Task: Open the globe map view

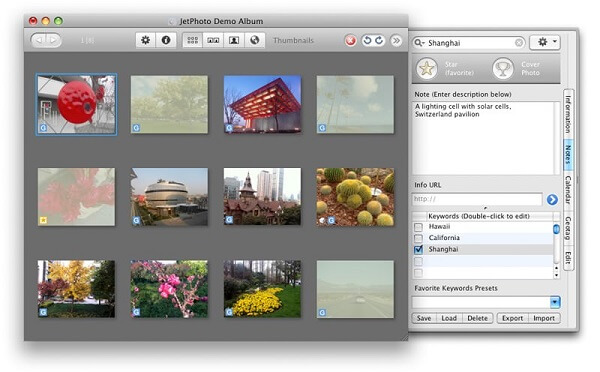Action: [254, 40]
